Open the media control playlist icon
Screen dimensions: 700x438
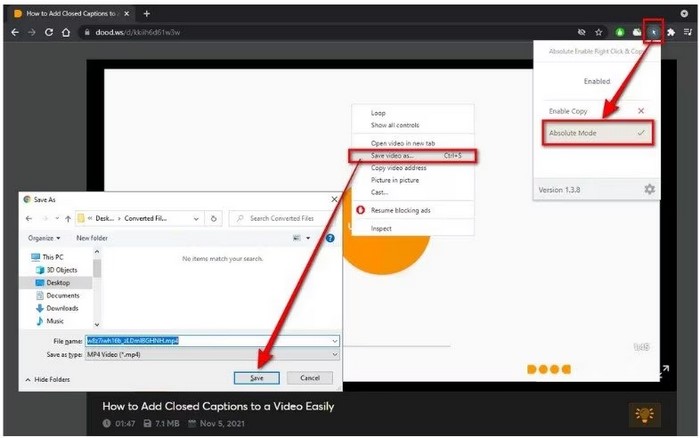coord(688,32)
